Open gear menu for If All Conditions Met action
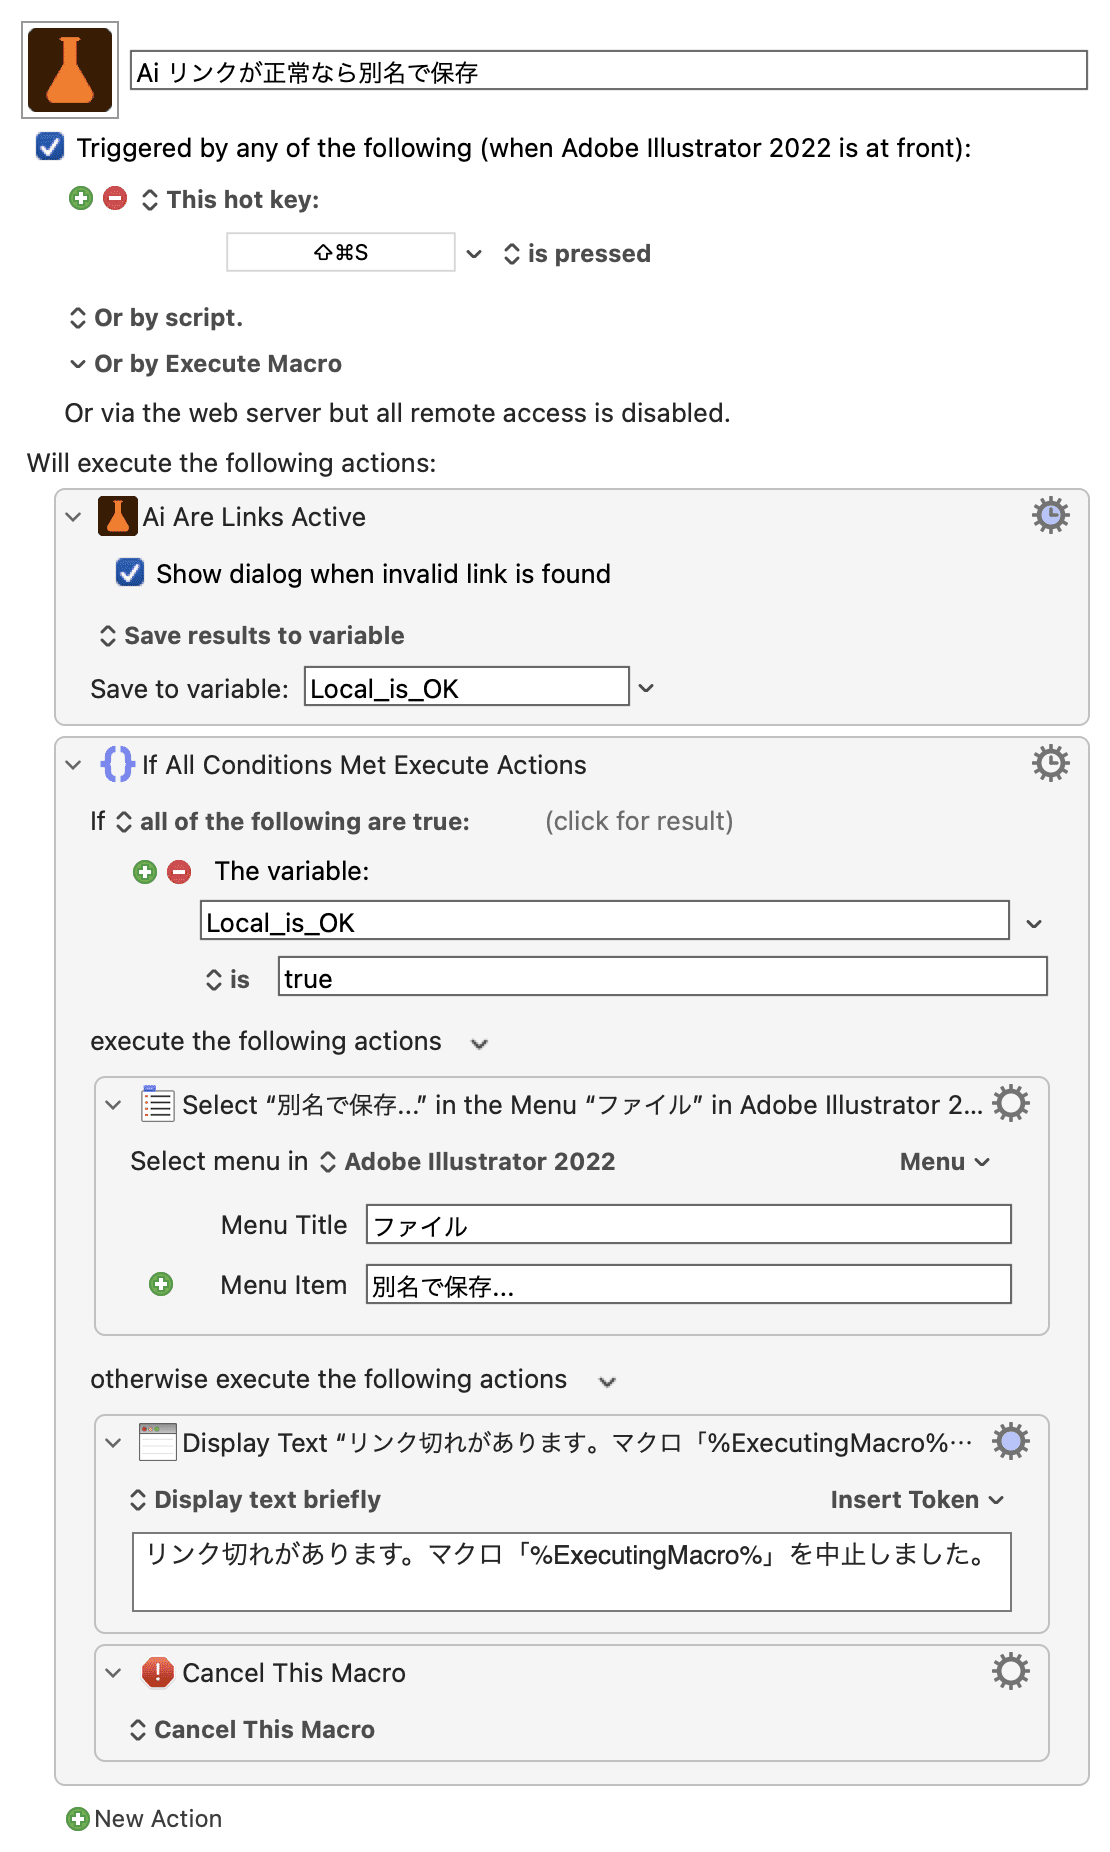 [1050, 763]
